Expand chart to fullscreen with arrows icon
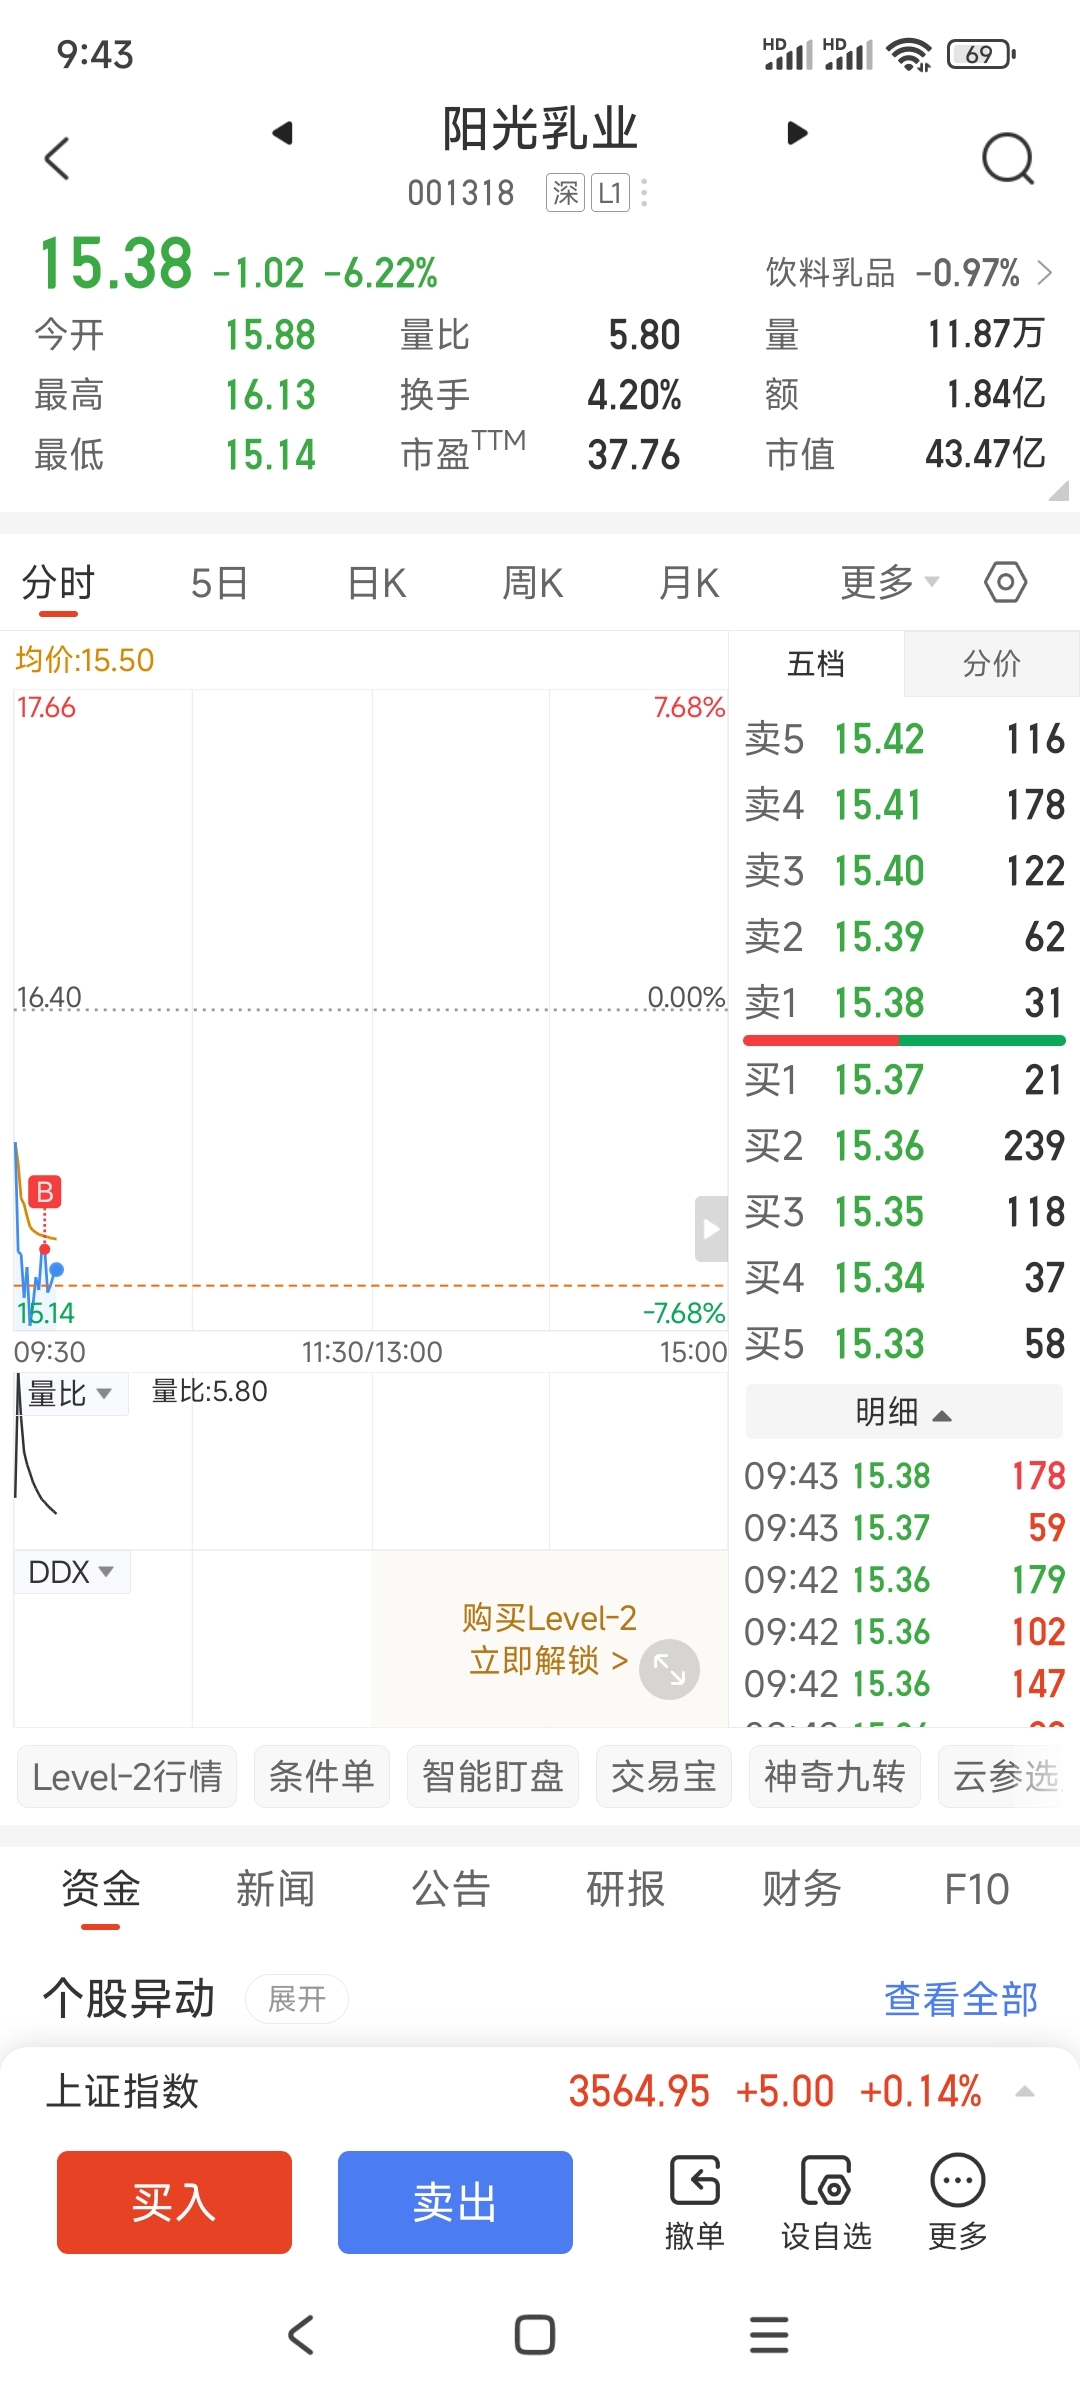The image size is (1080, 2400). 669,1669
